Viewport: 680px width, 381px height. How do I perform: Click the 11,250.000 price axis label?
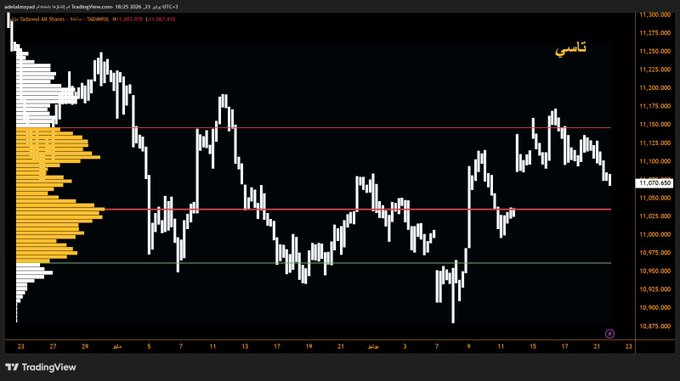[x=655, y=51]
